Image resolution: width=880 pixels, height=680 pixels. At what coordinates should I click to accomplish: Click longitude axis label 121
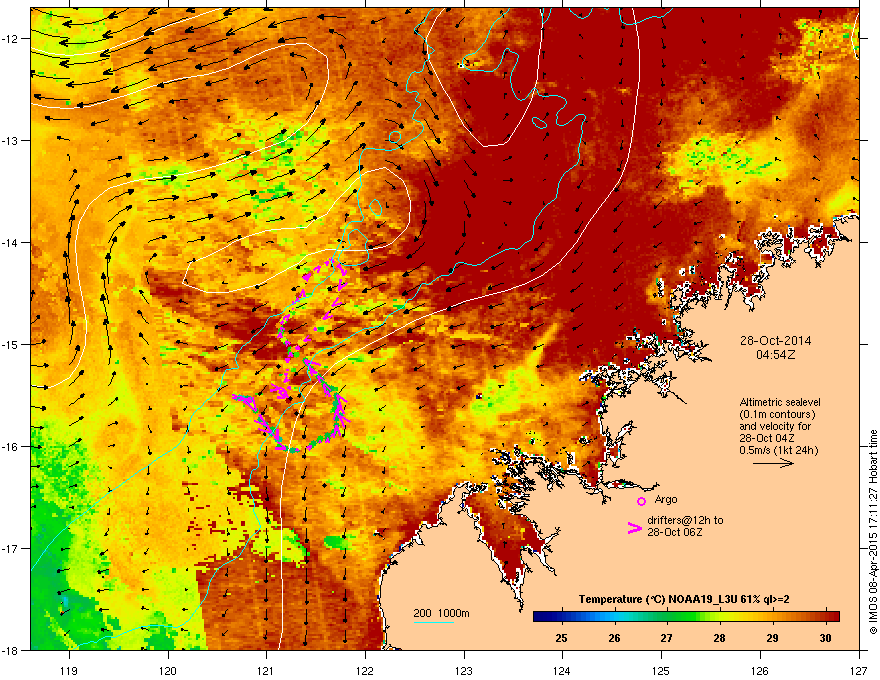[x=266, y=670]
